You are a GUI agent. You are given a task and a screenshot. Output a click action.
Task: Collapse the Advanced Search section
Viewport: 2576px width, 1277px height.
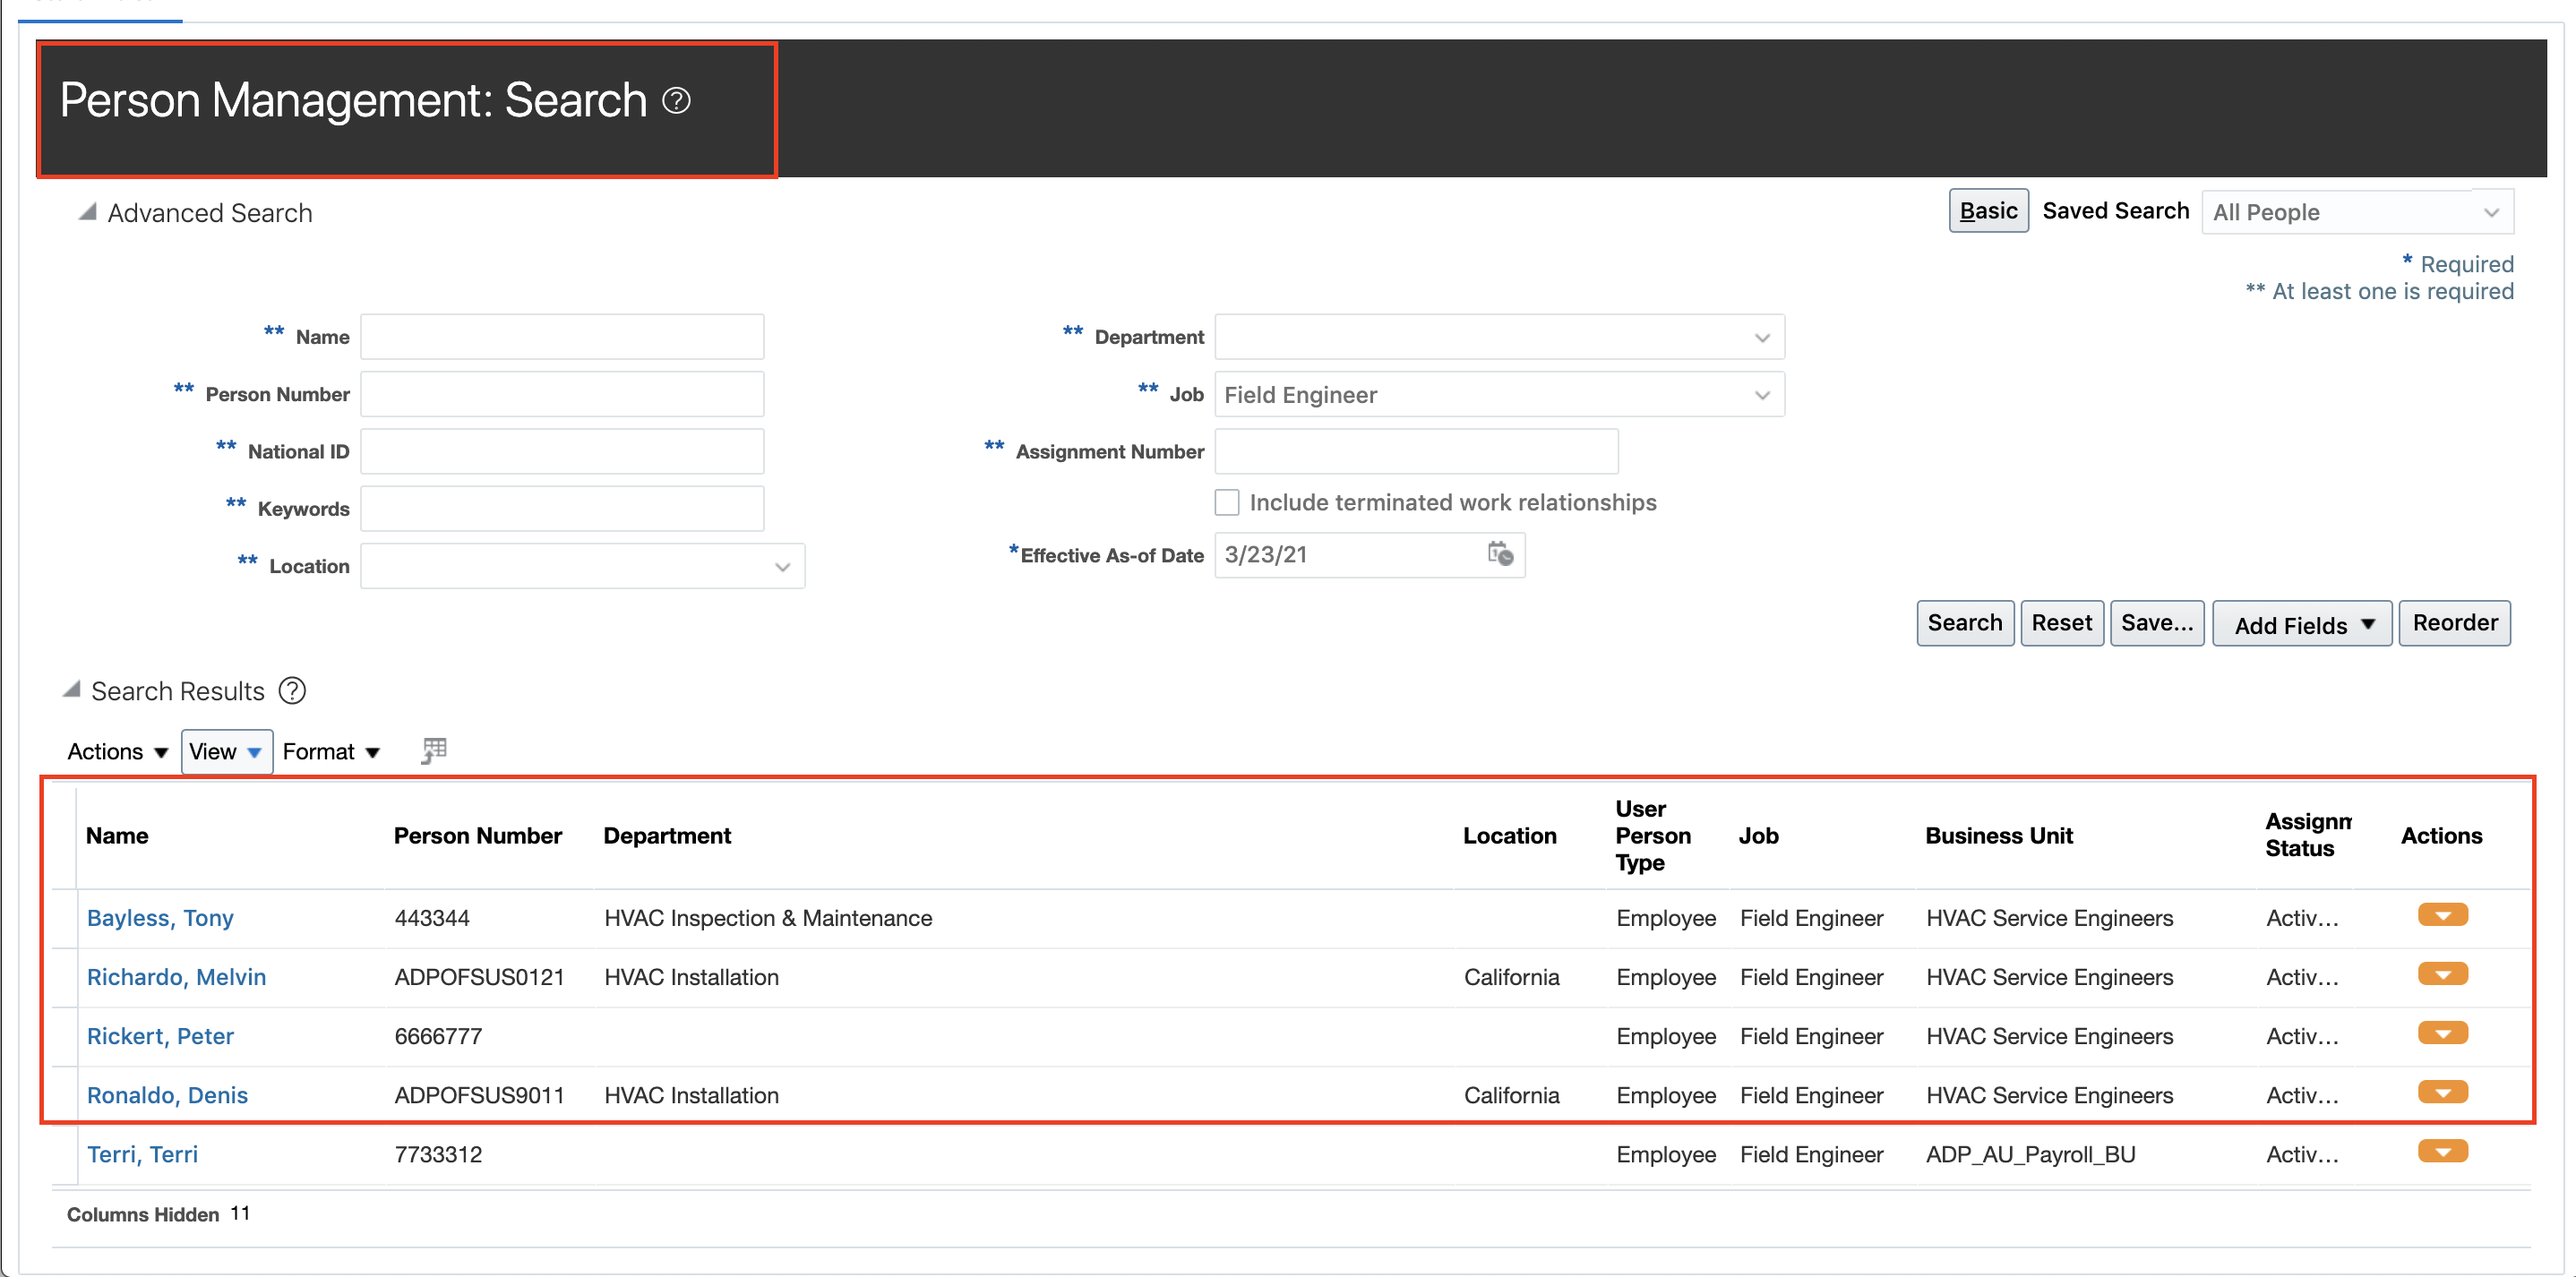(x=88, y=212)
